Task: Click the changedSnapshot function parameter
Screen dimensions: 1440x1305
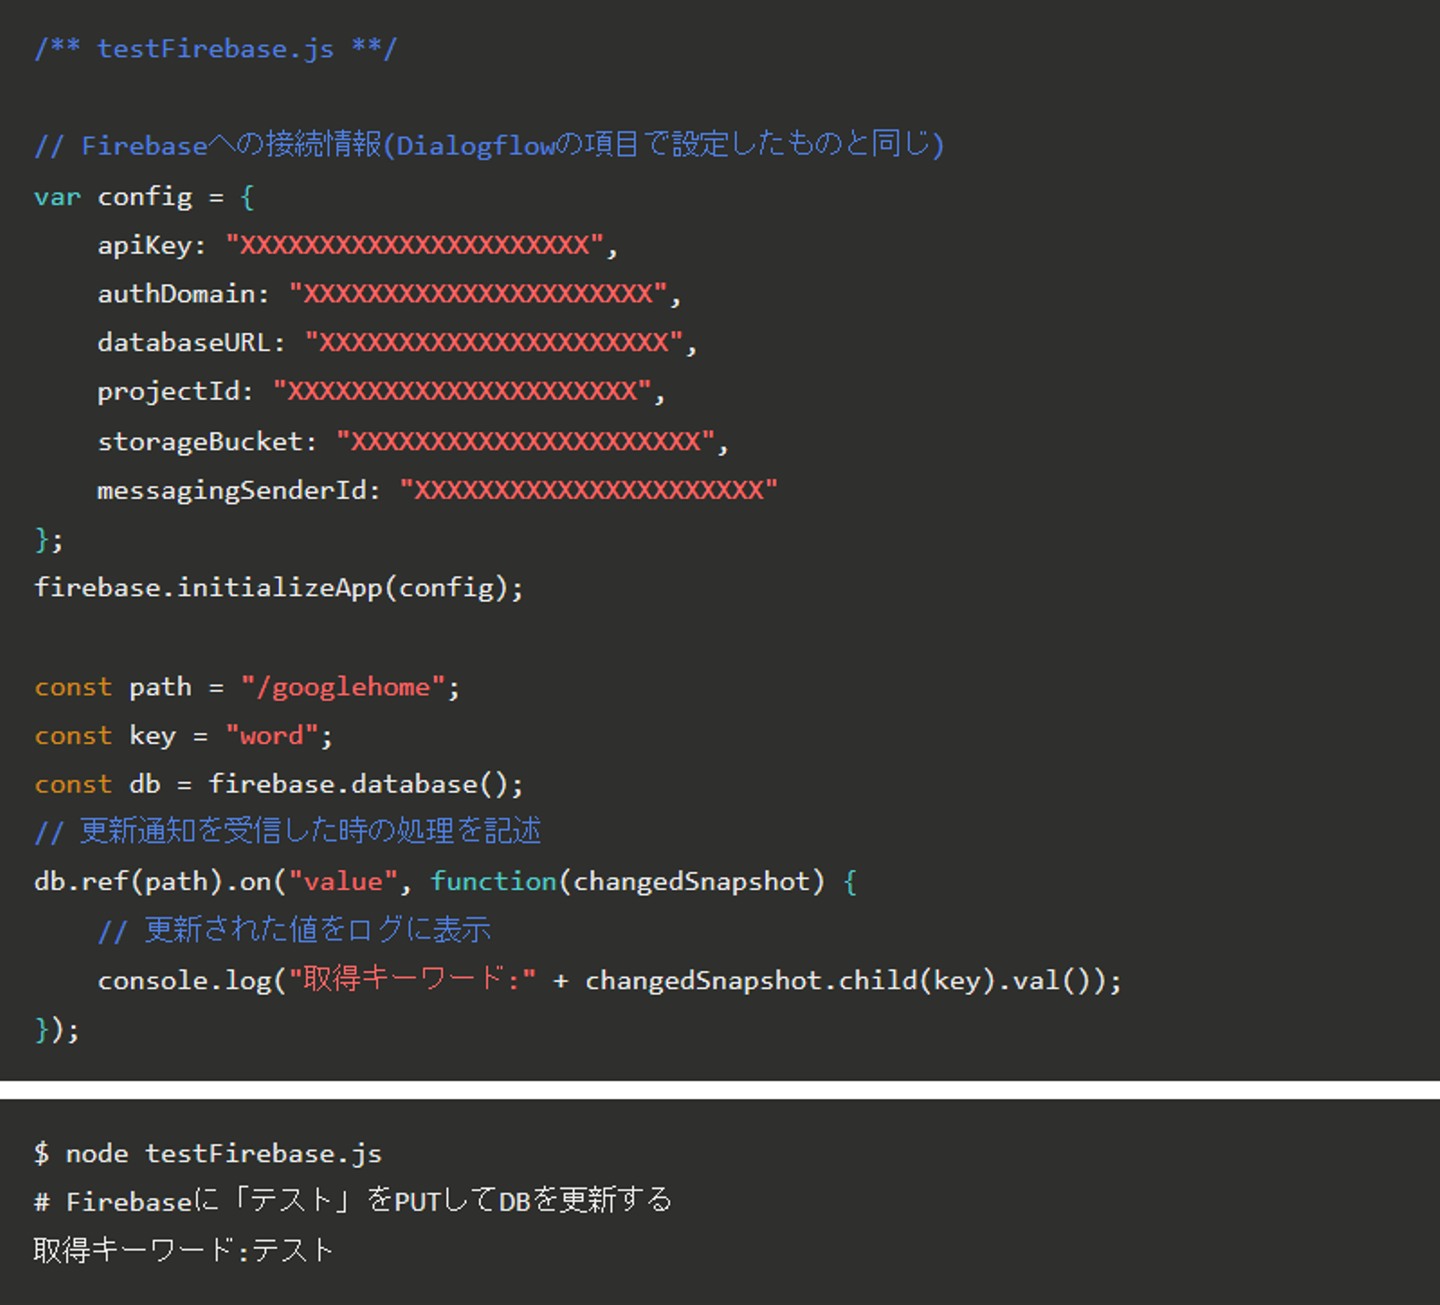Action: (x=691, y=882)
